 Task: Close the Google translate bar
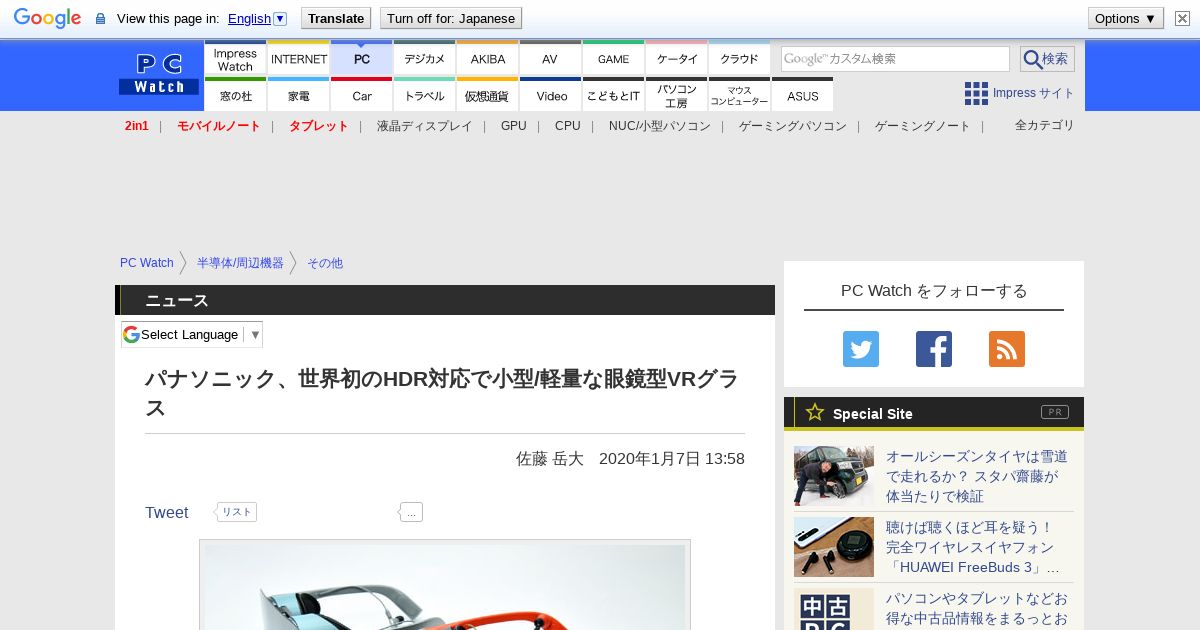1182,18
